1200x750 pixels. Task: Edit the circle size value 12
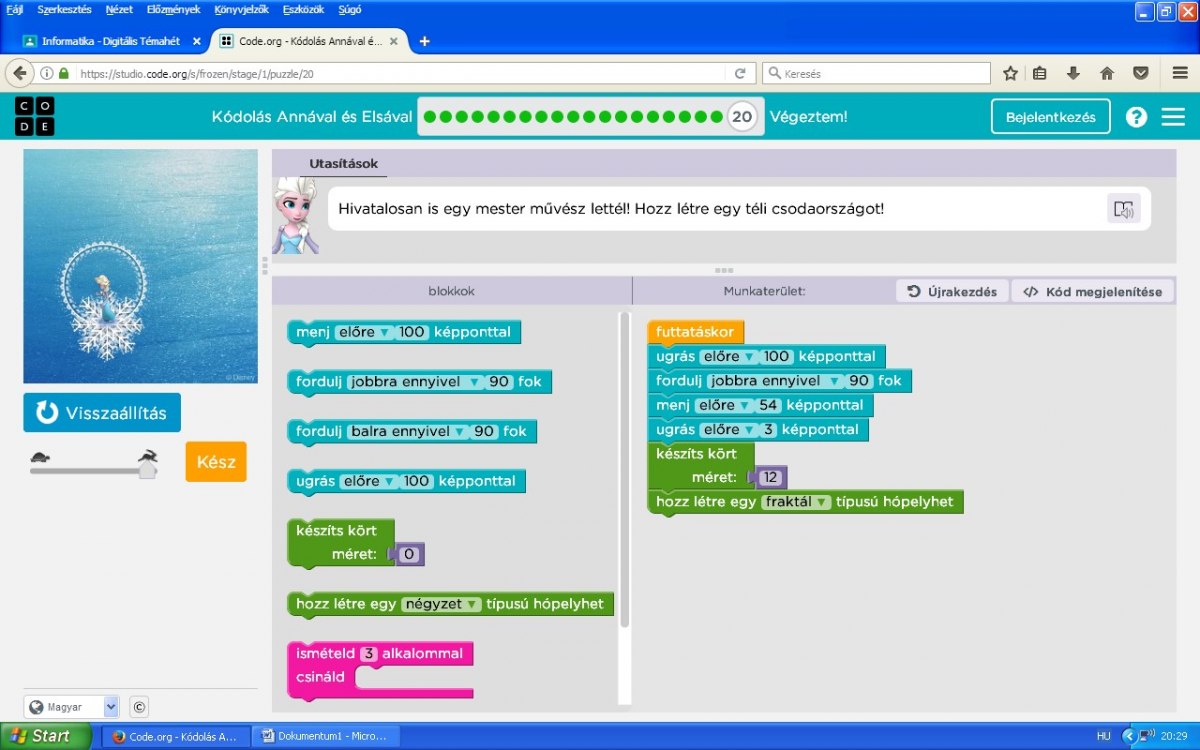point(770,478)
